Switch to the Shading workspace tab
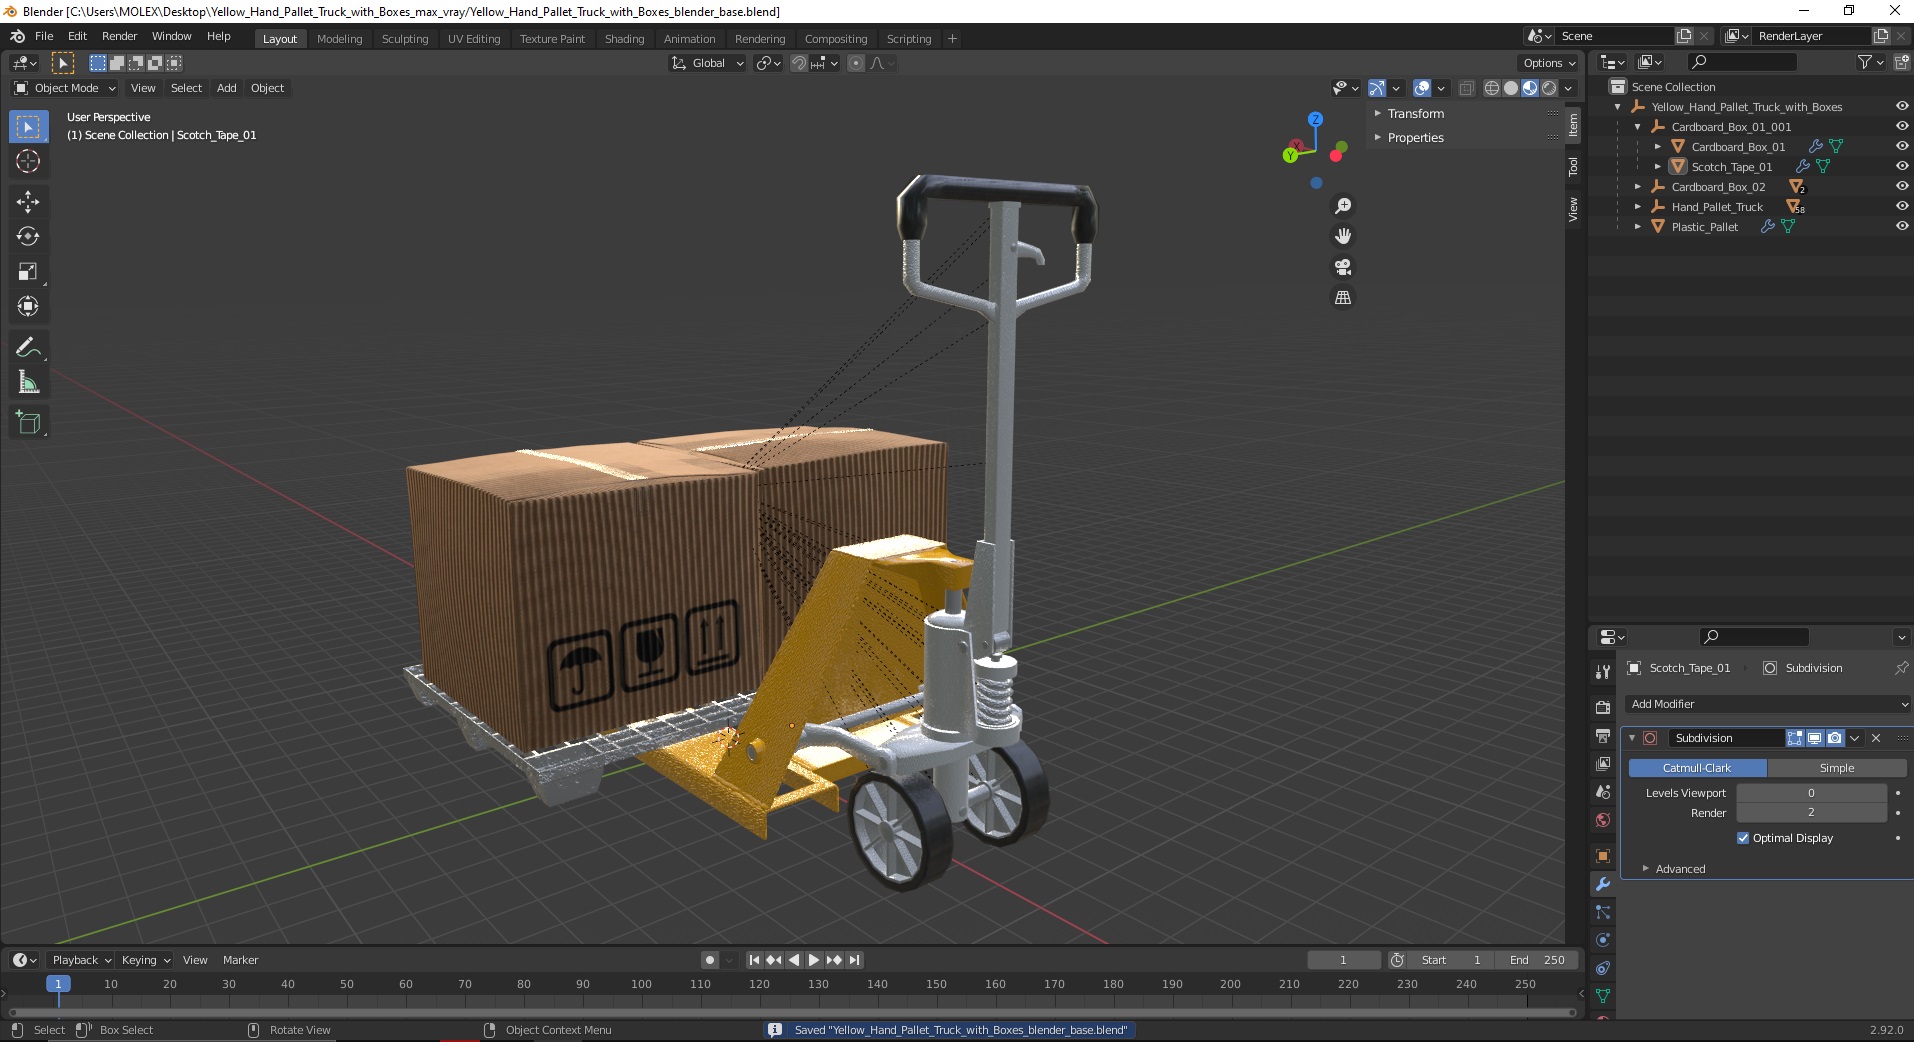 pyautogui.click(x=624, y=39)
